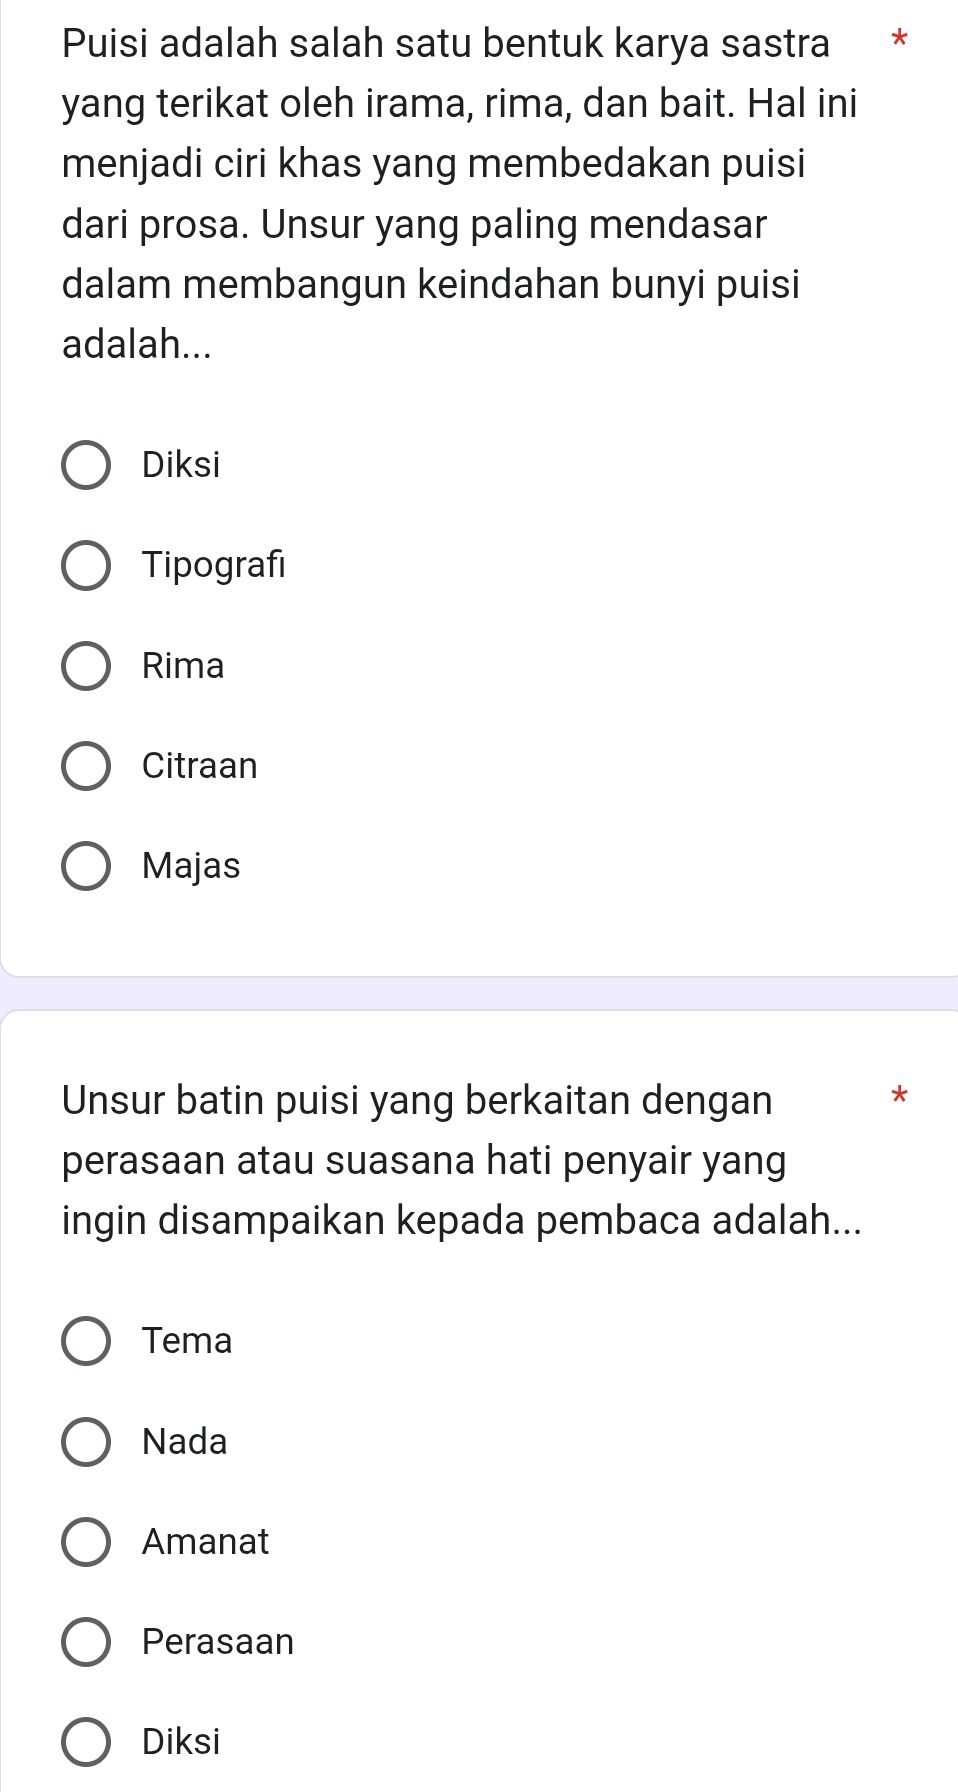Screen dimensions: 958x1792
Task: Select the Diksi radio button in first question
Action: click(88, 463)
